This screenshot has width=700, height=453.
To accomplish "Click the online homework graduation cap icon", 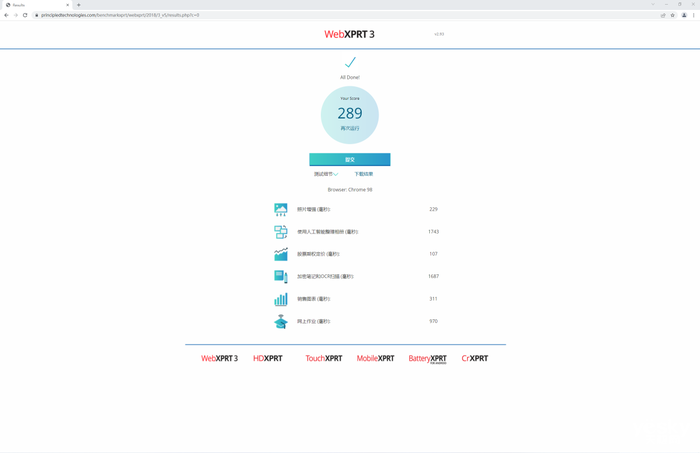I will point(281,321).
